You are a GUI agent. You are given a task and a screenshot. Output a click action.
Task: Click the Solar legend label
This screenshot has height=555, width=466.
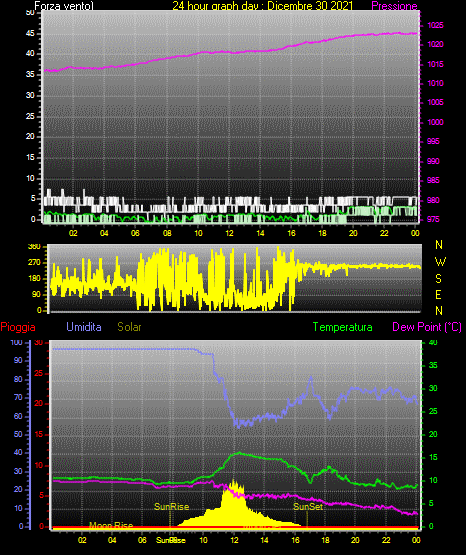129,327
